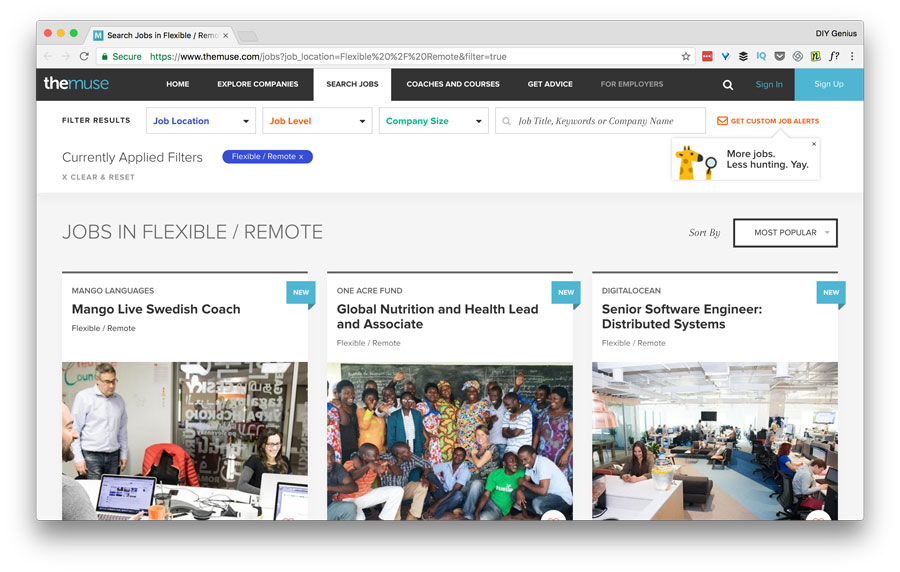Open the Pocket extension icon
Viewport: 900px width, 572px height.
point(779,56)
